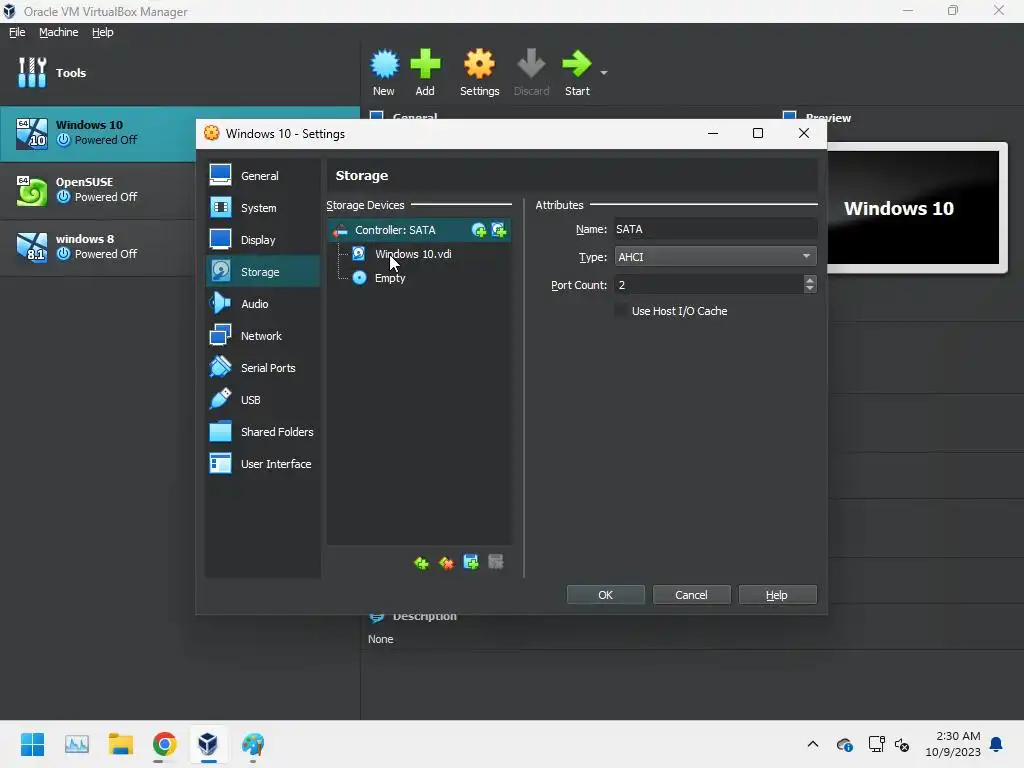Open USB settings category
The image size is (1024, 768).
point(263,400)
